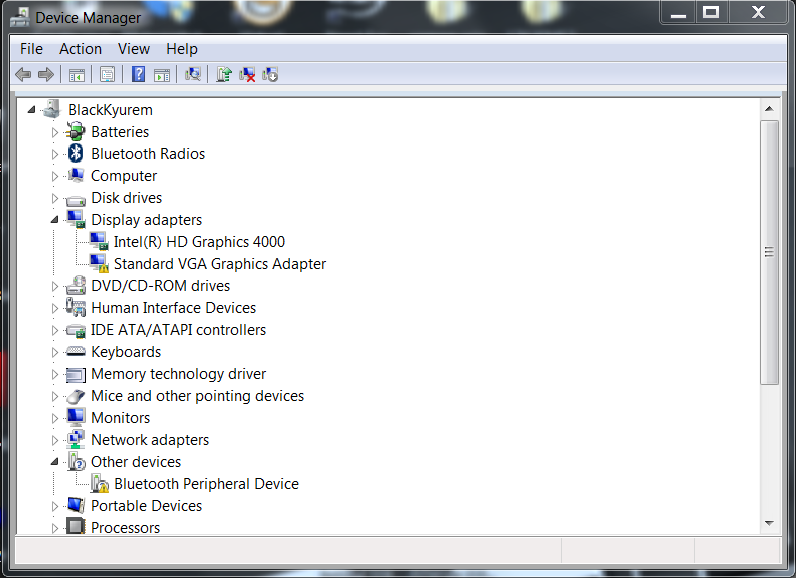796x578 pixels.
Task: Expand the Batteries node
Action: coord(55,132)
